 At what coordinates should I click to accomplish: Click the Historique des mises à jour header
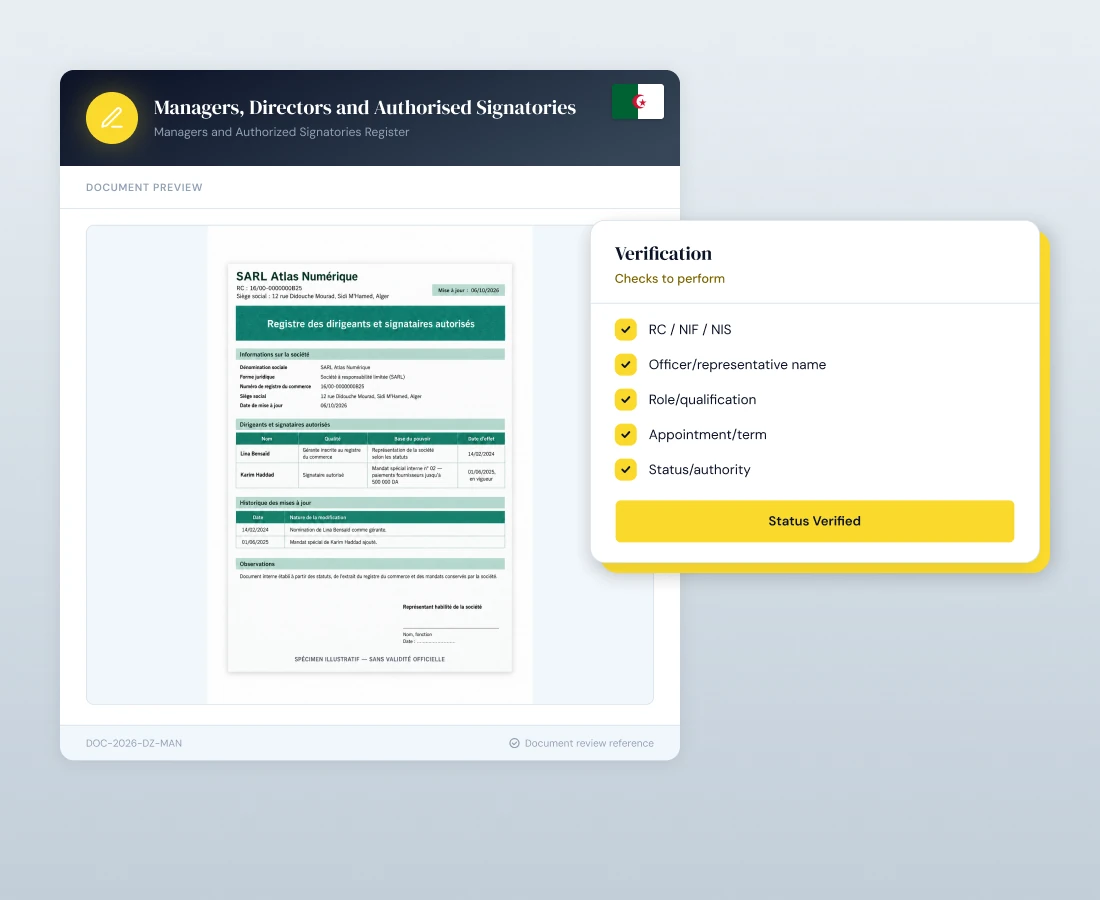click(x=370, y=503)
